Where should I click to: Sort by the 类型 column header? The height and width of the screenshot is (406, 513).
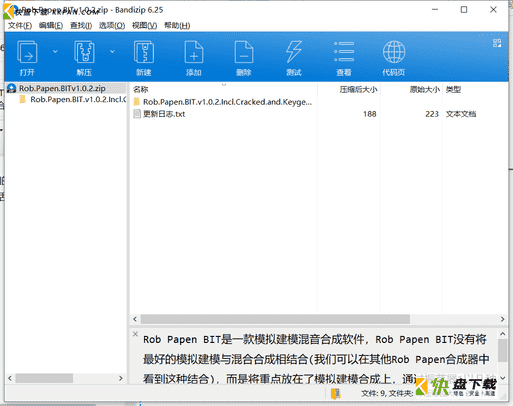click(453, 89)
